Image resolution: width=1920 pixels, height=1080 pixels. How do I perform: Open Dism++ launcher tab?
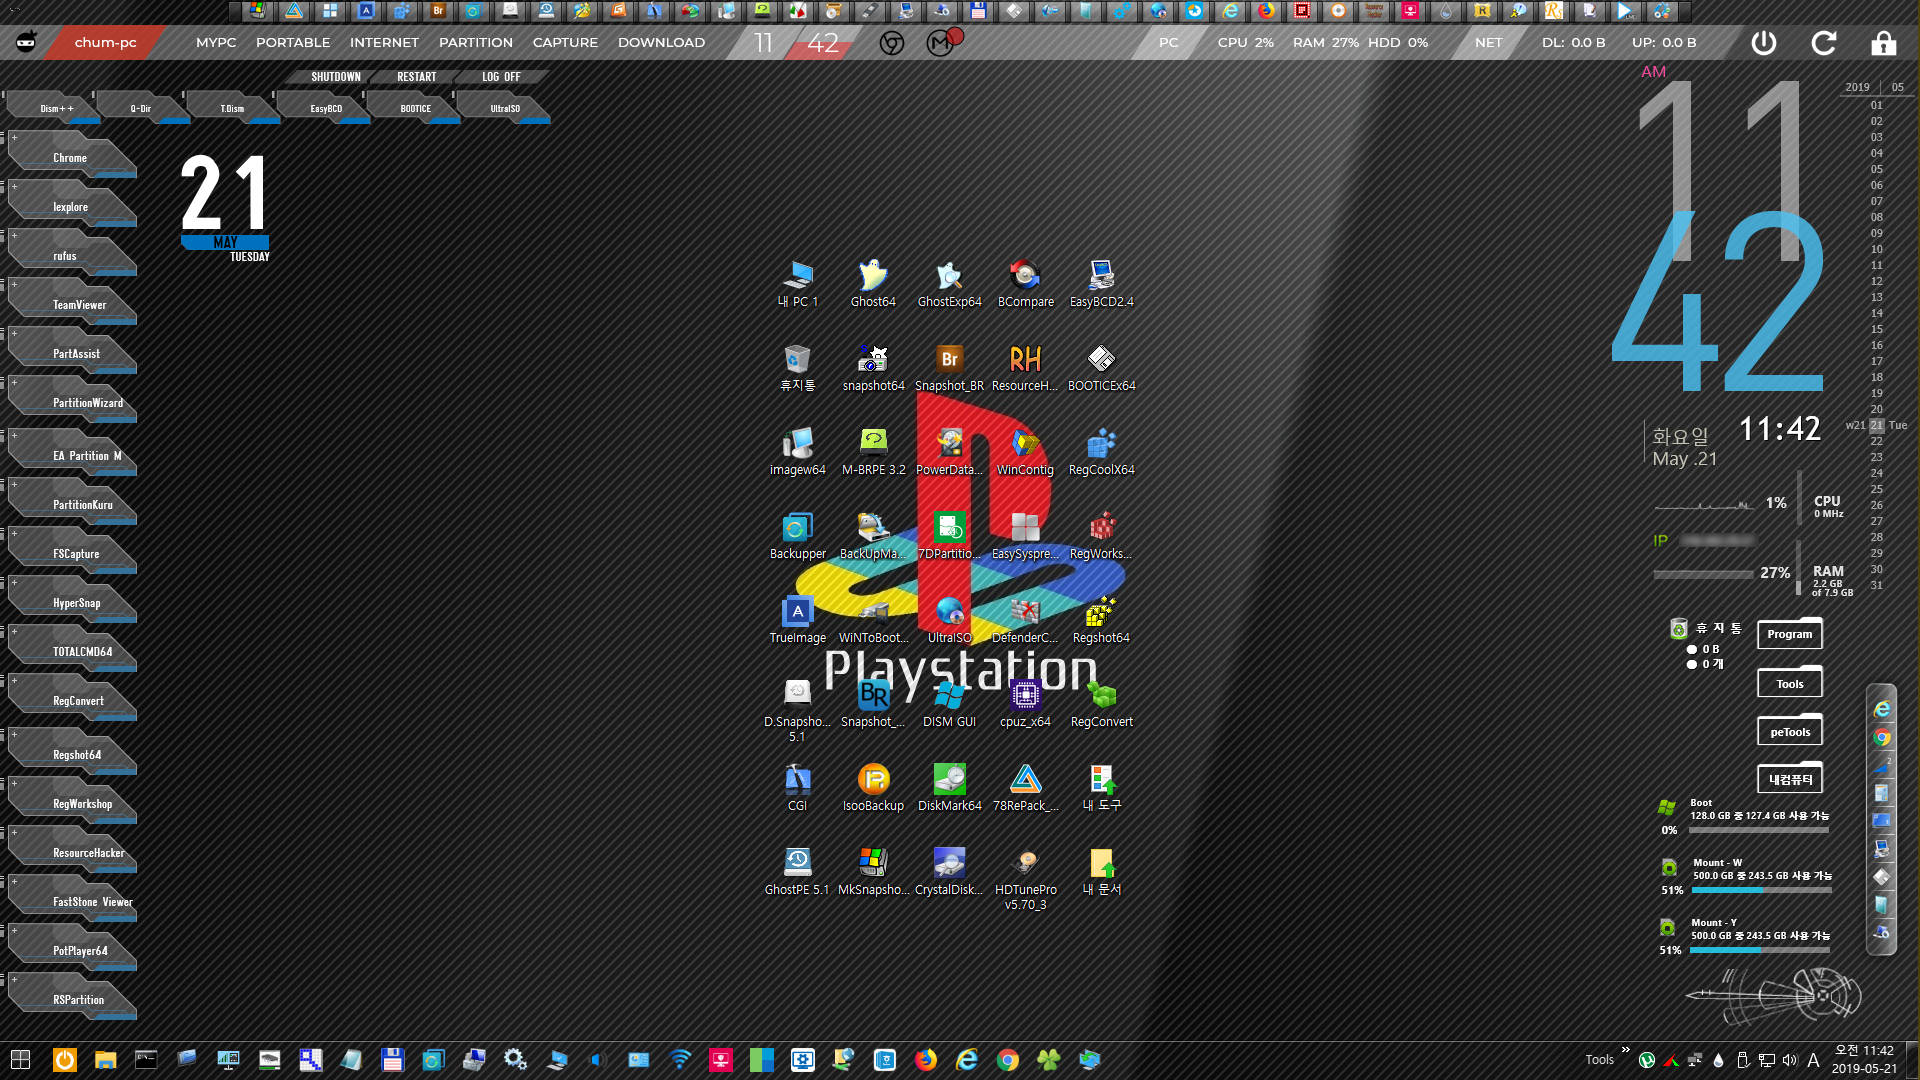(x=55, y=108)
